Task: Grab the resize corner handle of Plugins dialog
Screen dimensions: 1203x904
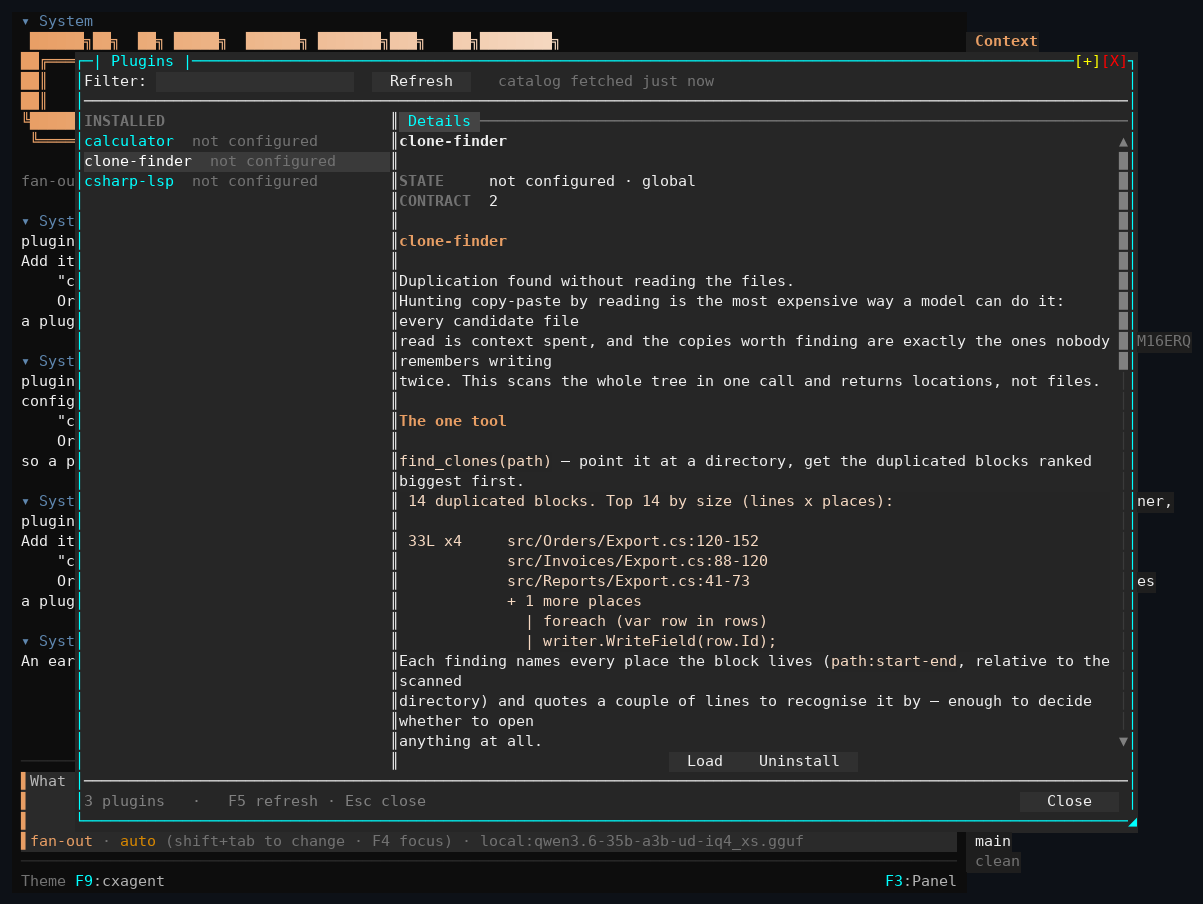Action: [1132, 822]
